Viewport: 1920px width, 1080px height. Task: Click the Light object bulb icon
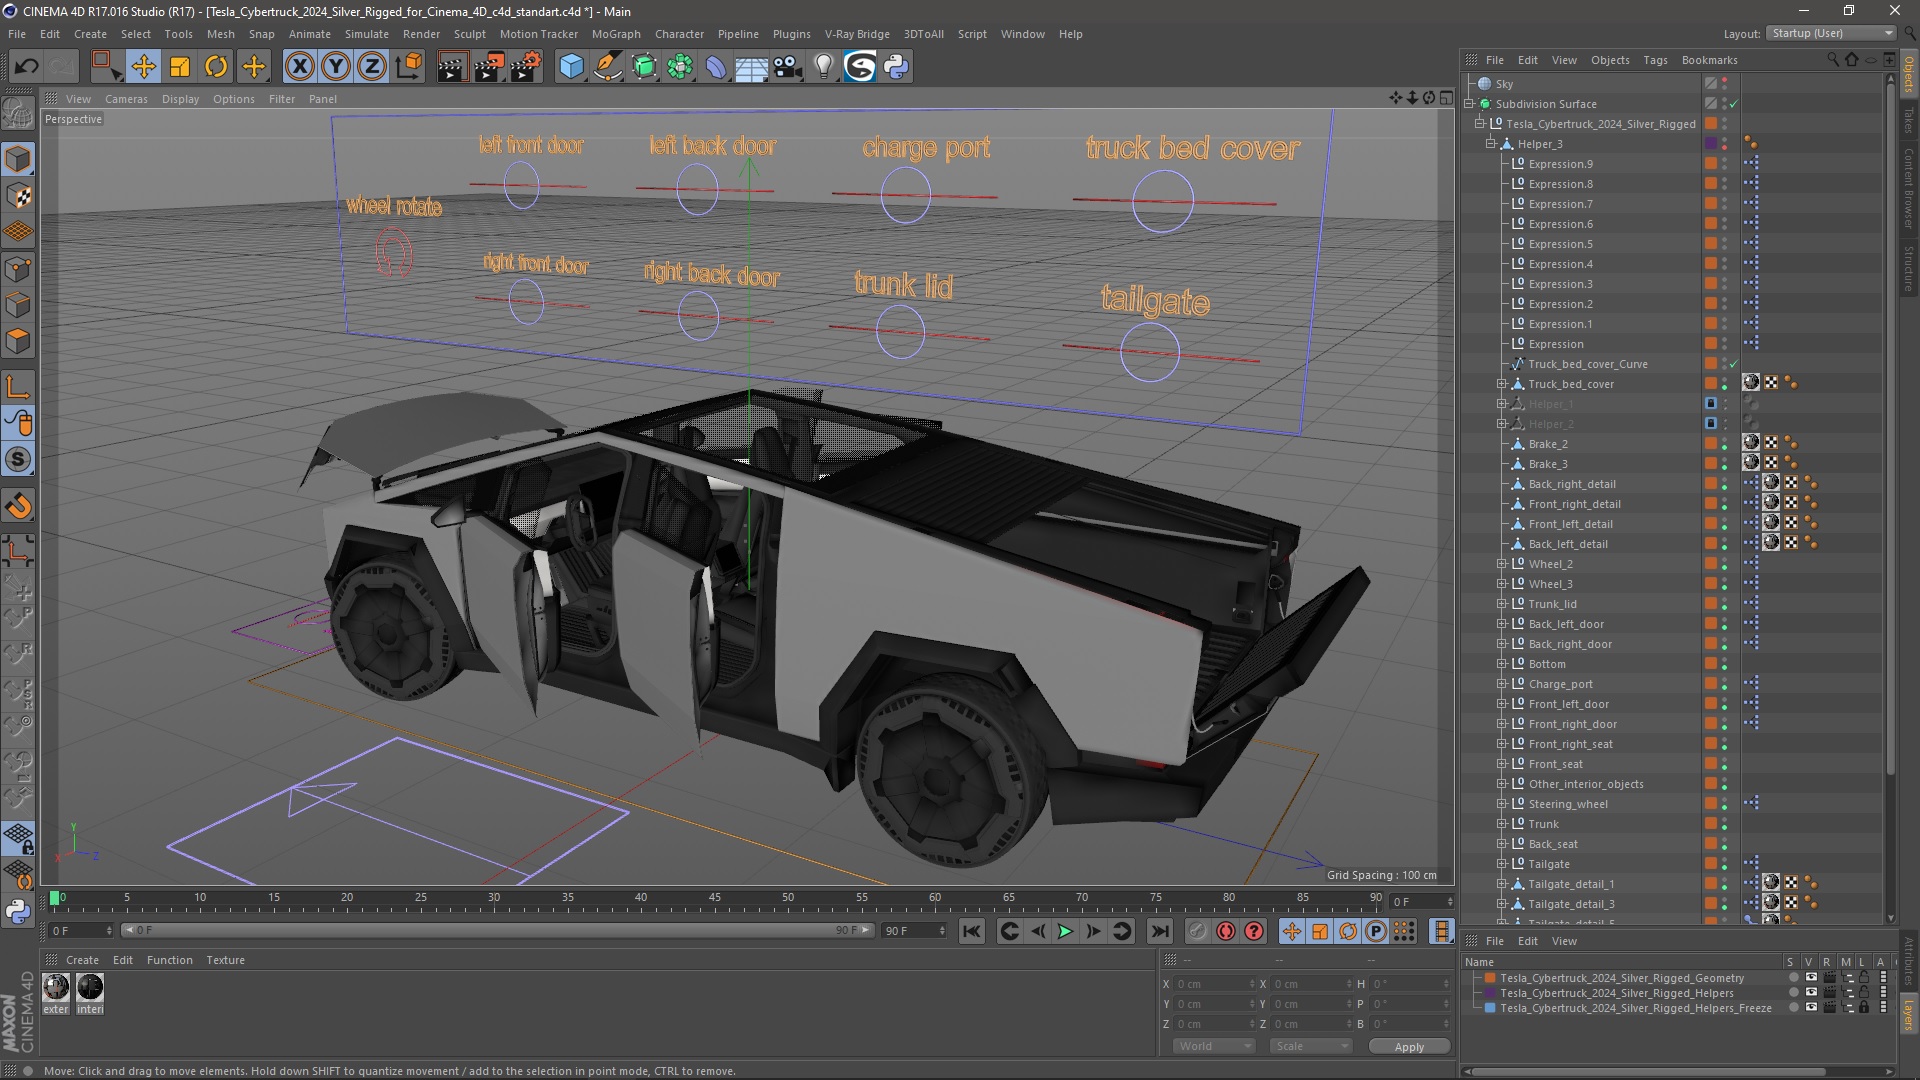823,67
